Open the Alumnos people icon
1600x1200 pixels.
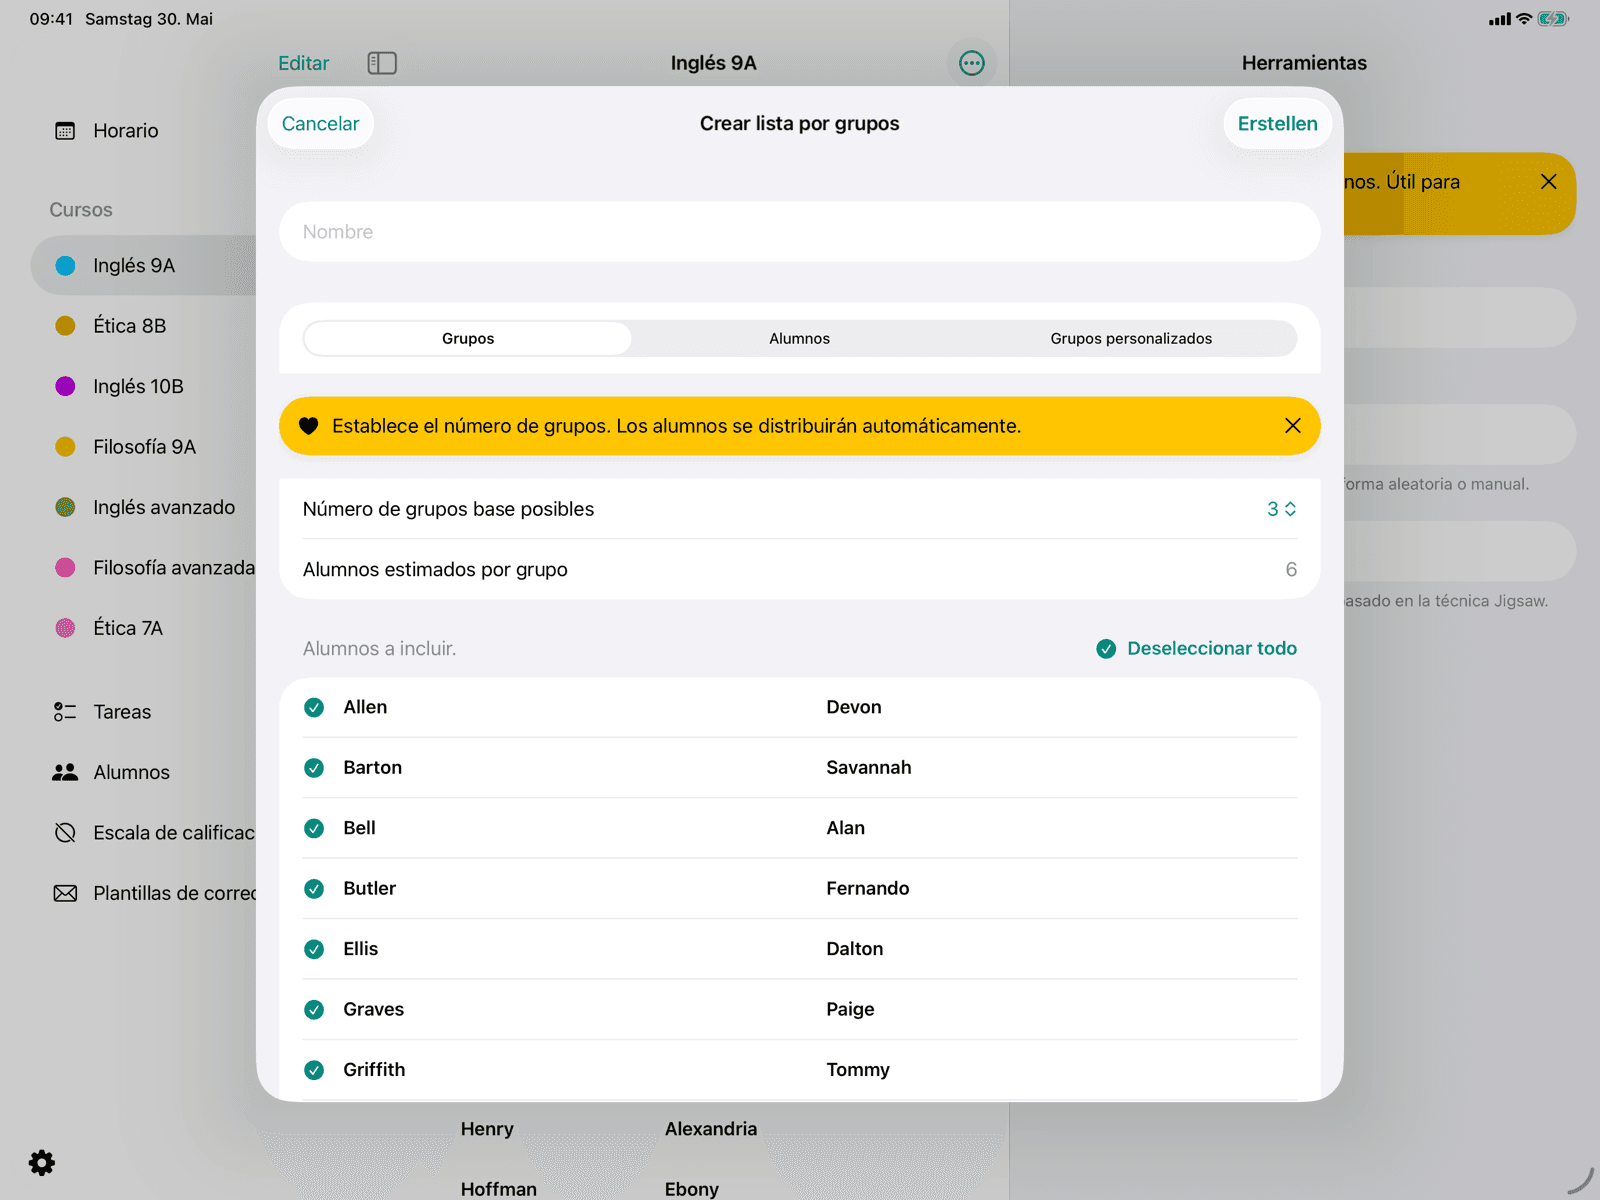(x=65, y=772)
